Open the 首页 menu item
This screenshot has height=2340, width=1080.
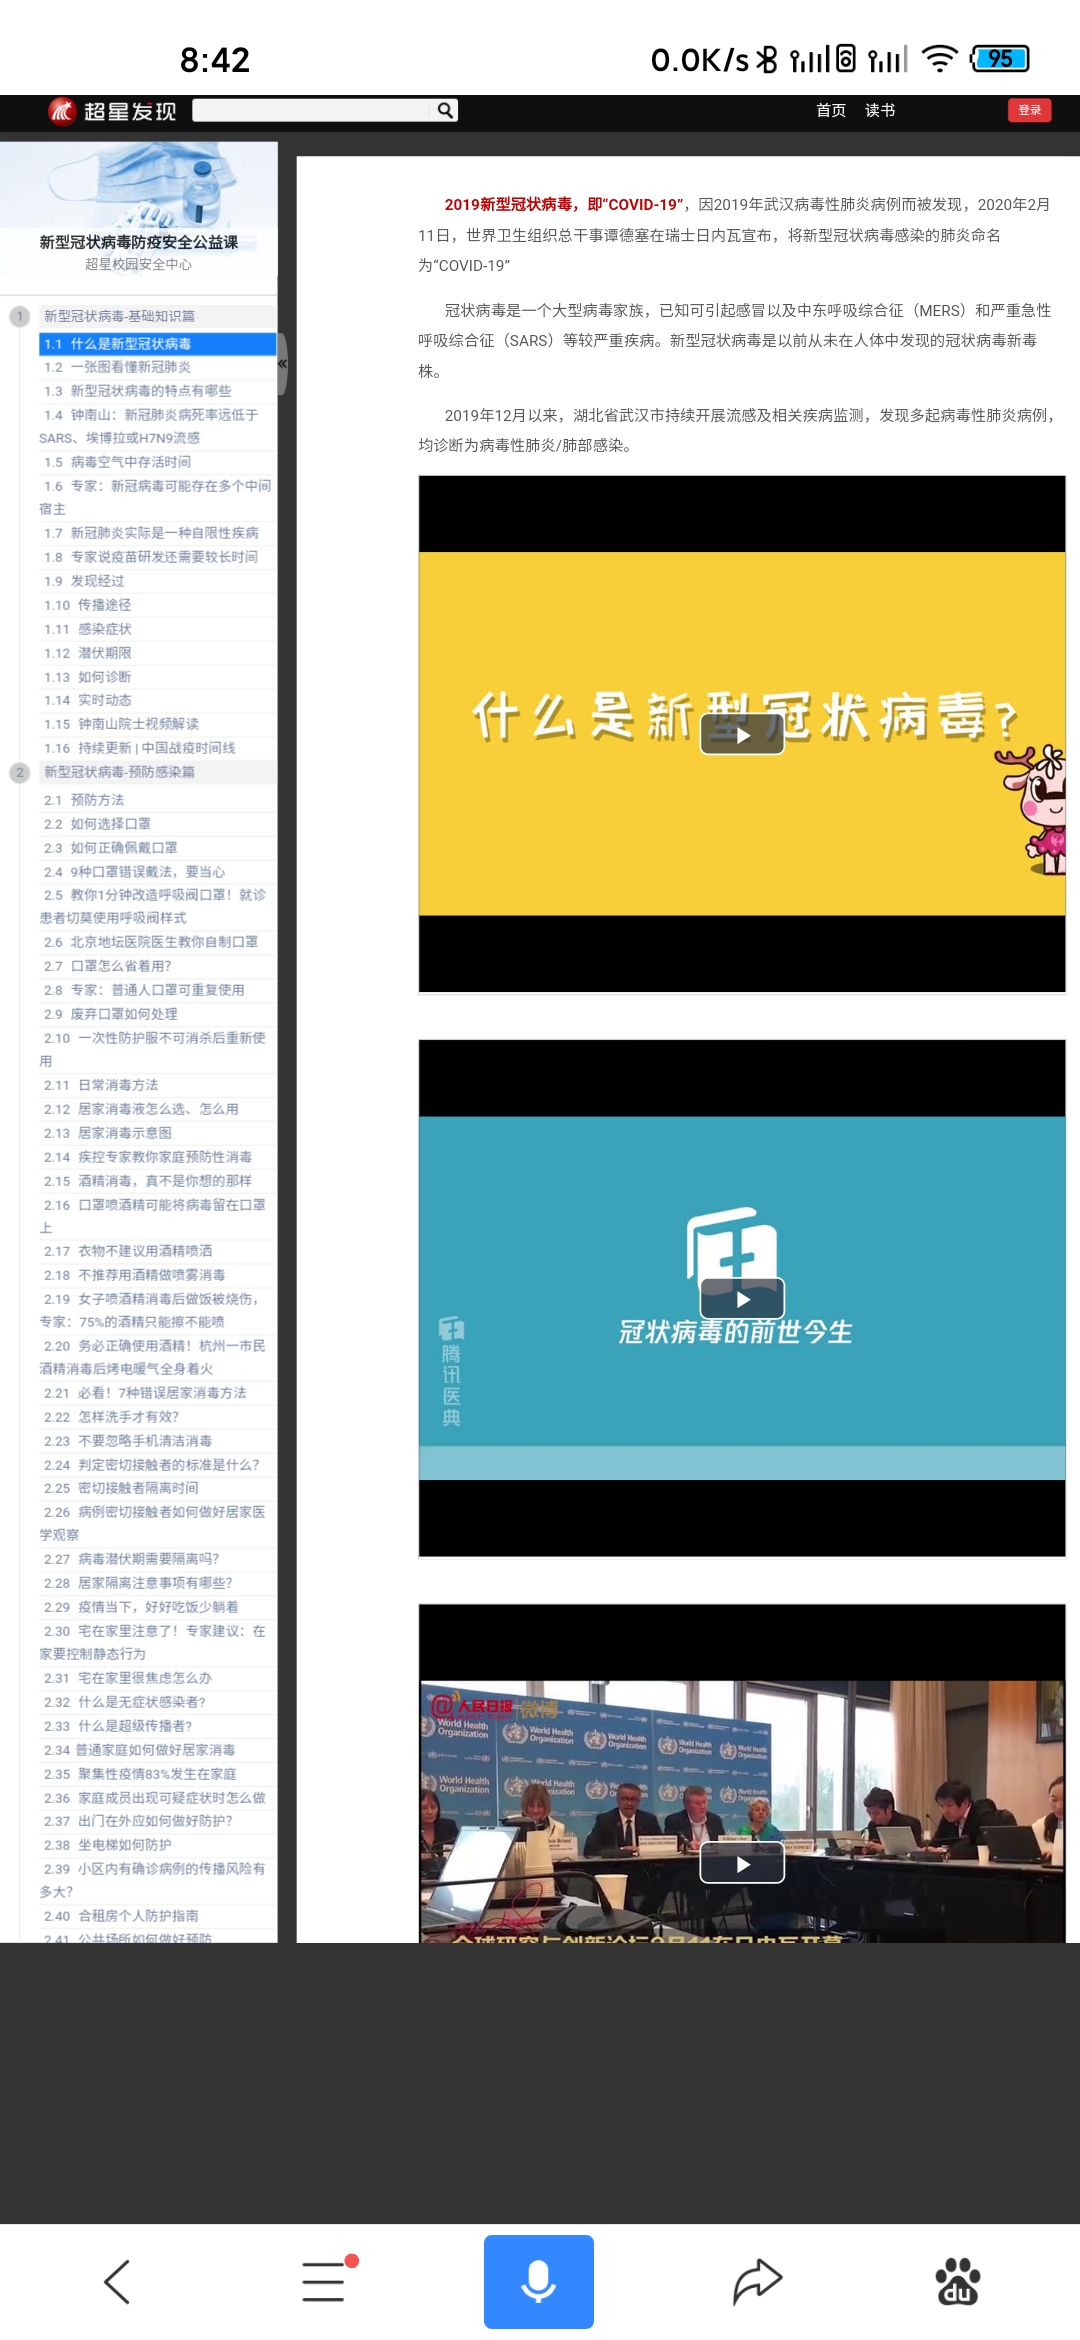(x=830, y=110)
